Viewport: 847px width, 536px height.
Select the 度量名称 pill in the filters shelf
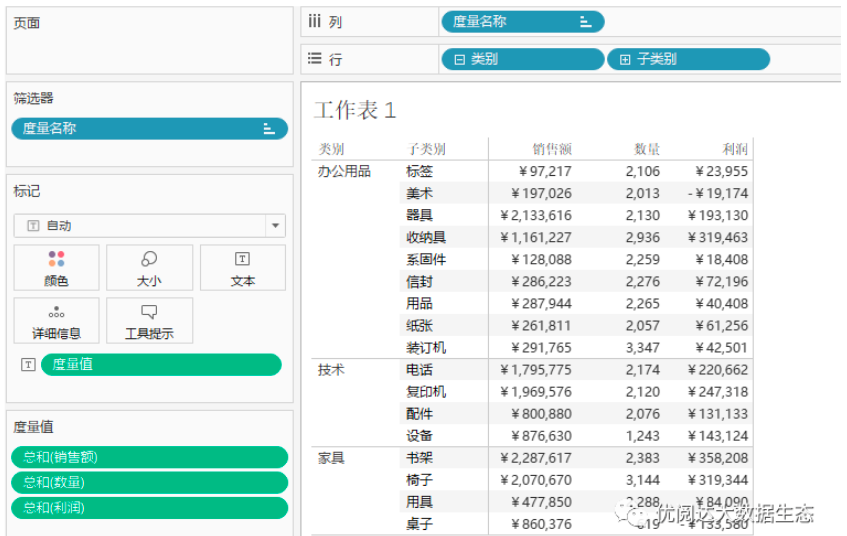[x=149, y=129]
